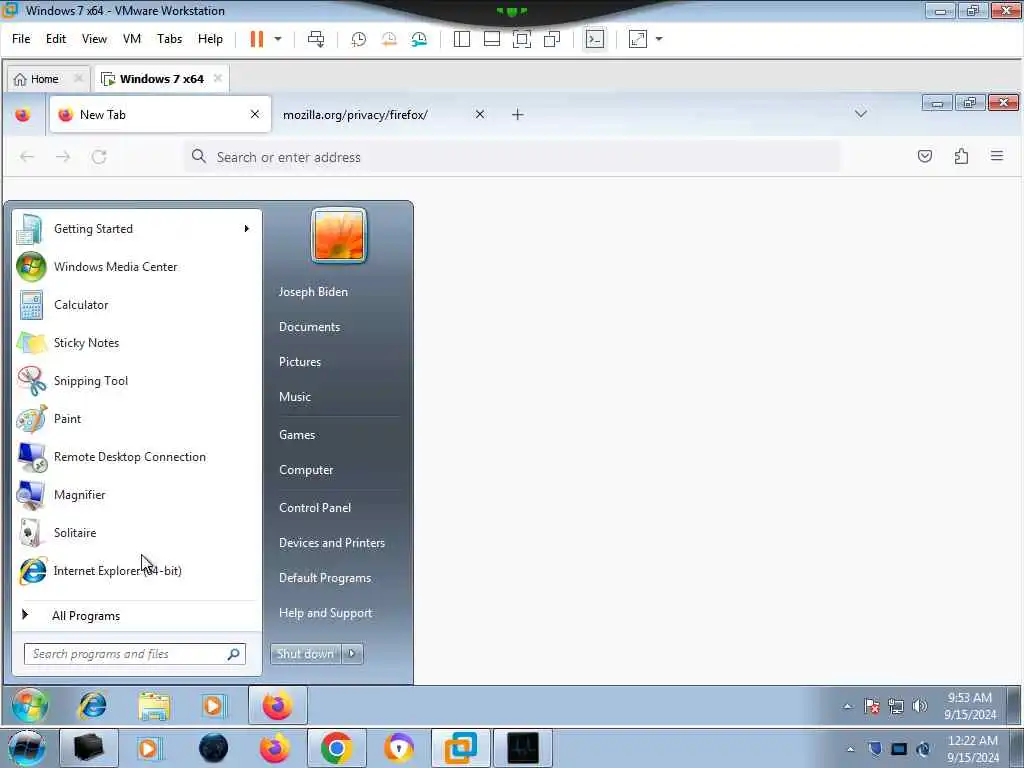Click the Search programs and files box
1024x768 pixels.
[135, 654]
